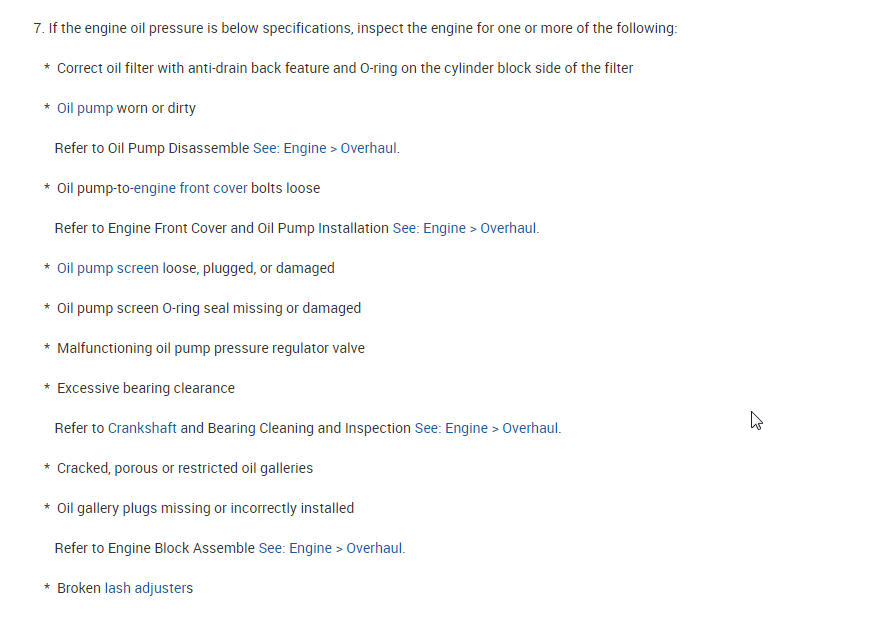
Task: Click the 'Crankshaft' link
Action: 142,428
